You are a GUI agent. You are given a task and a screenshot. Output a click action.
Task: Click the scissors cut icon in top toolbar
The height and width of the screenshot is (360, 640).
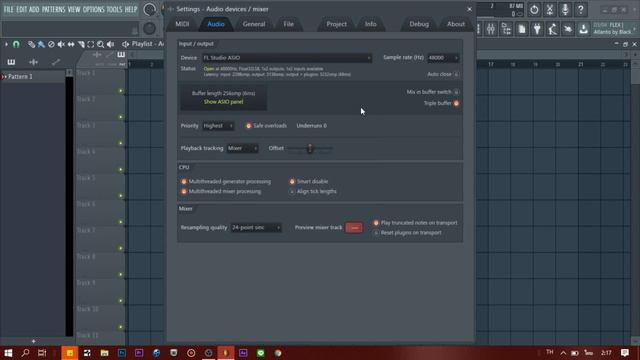549,9
